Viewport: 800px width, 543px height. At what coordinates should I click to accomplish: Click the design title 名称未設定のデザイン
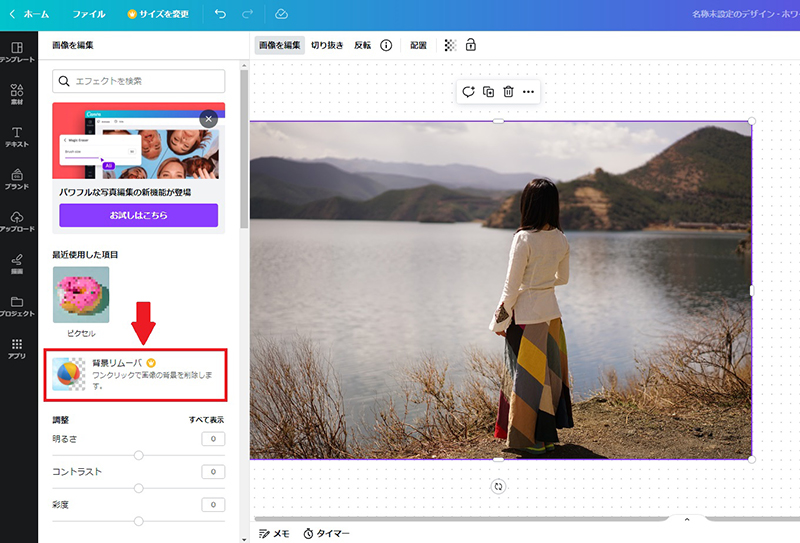(x=745, y=14)
